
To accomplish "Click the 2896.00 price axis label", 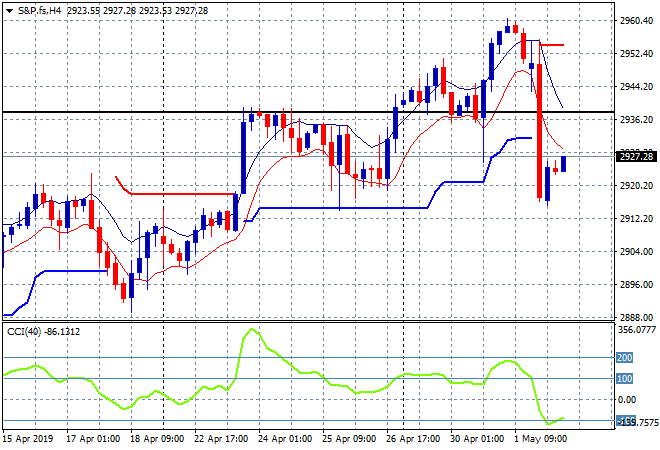I will pyautogui.click(x=636, y=285).
